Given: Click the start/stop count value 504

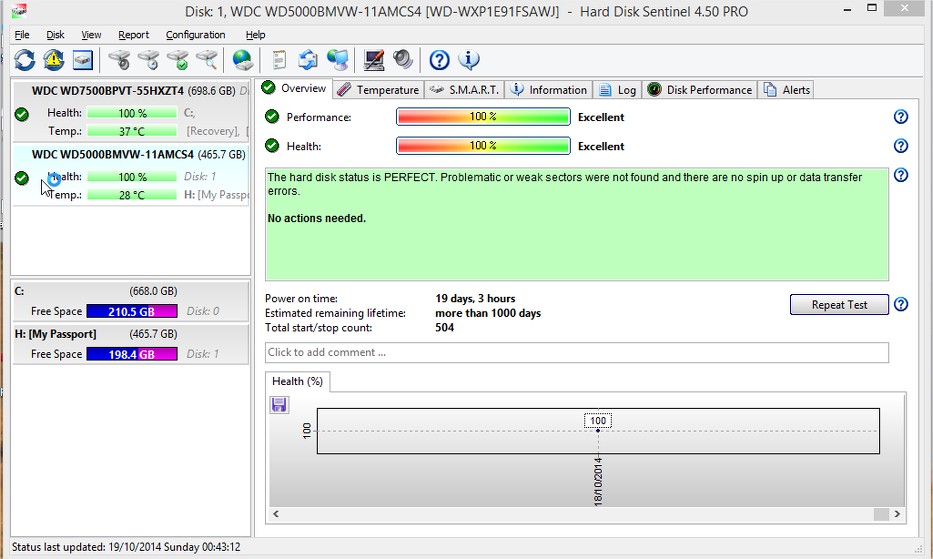Looking at the screenshot, I should point(444,327).
